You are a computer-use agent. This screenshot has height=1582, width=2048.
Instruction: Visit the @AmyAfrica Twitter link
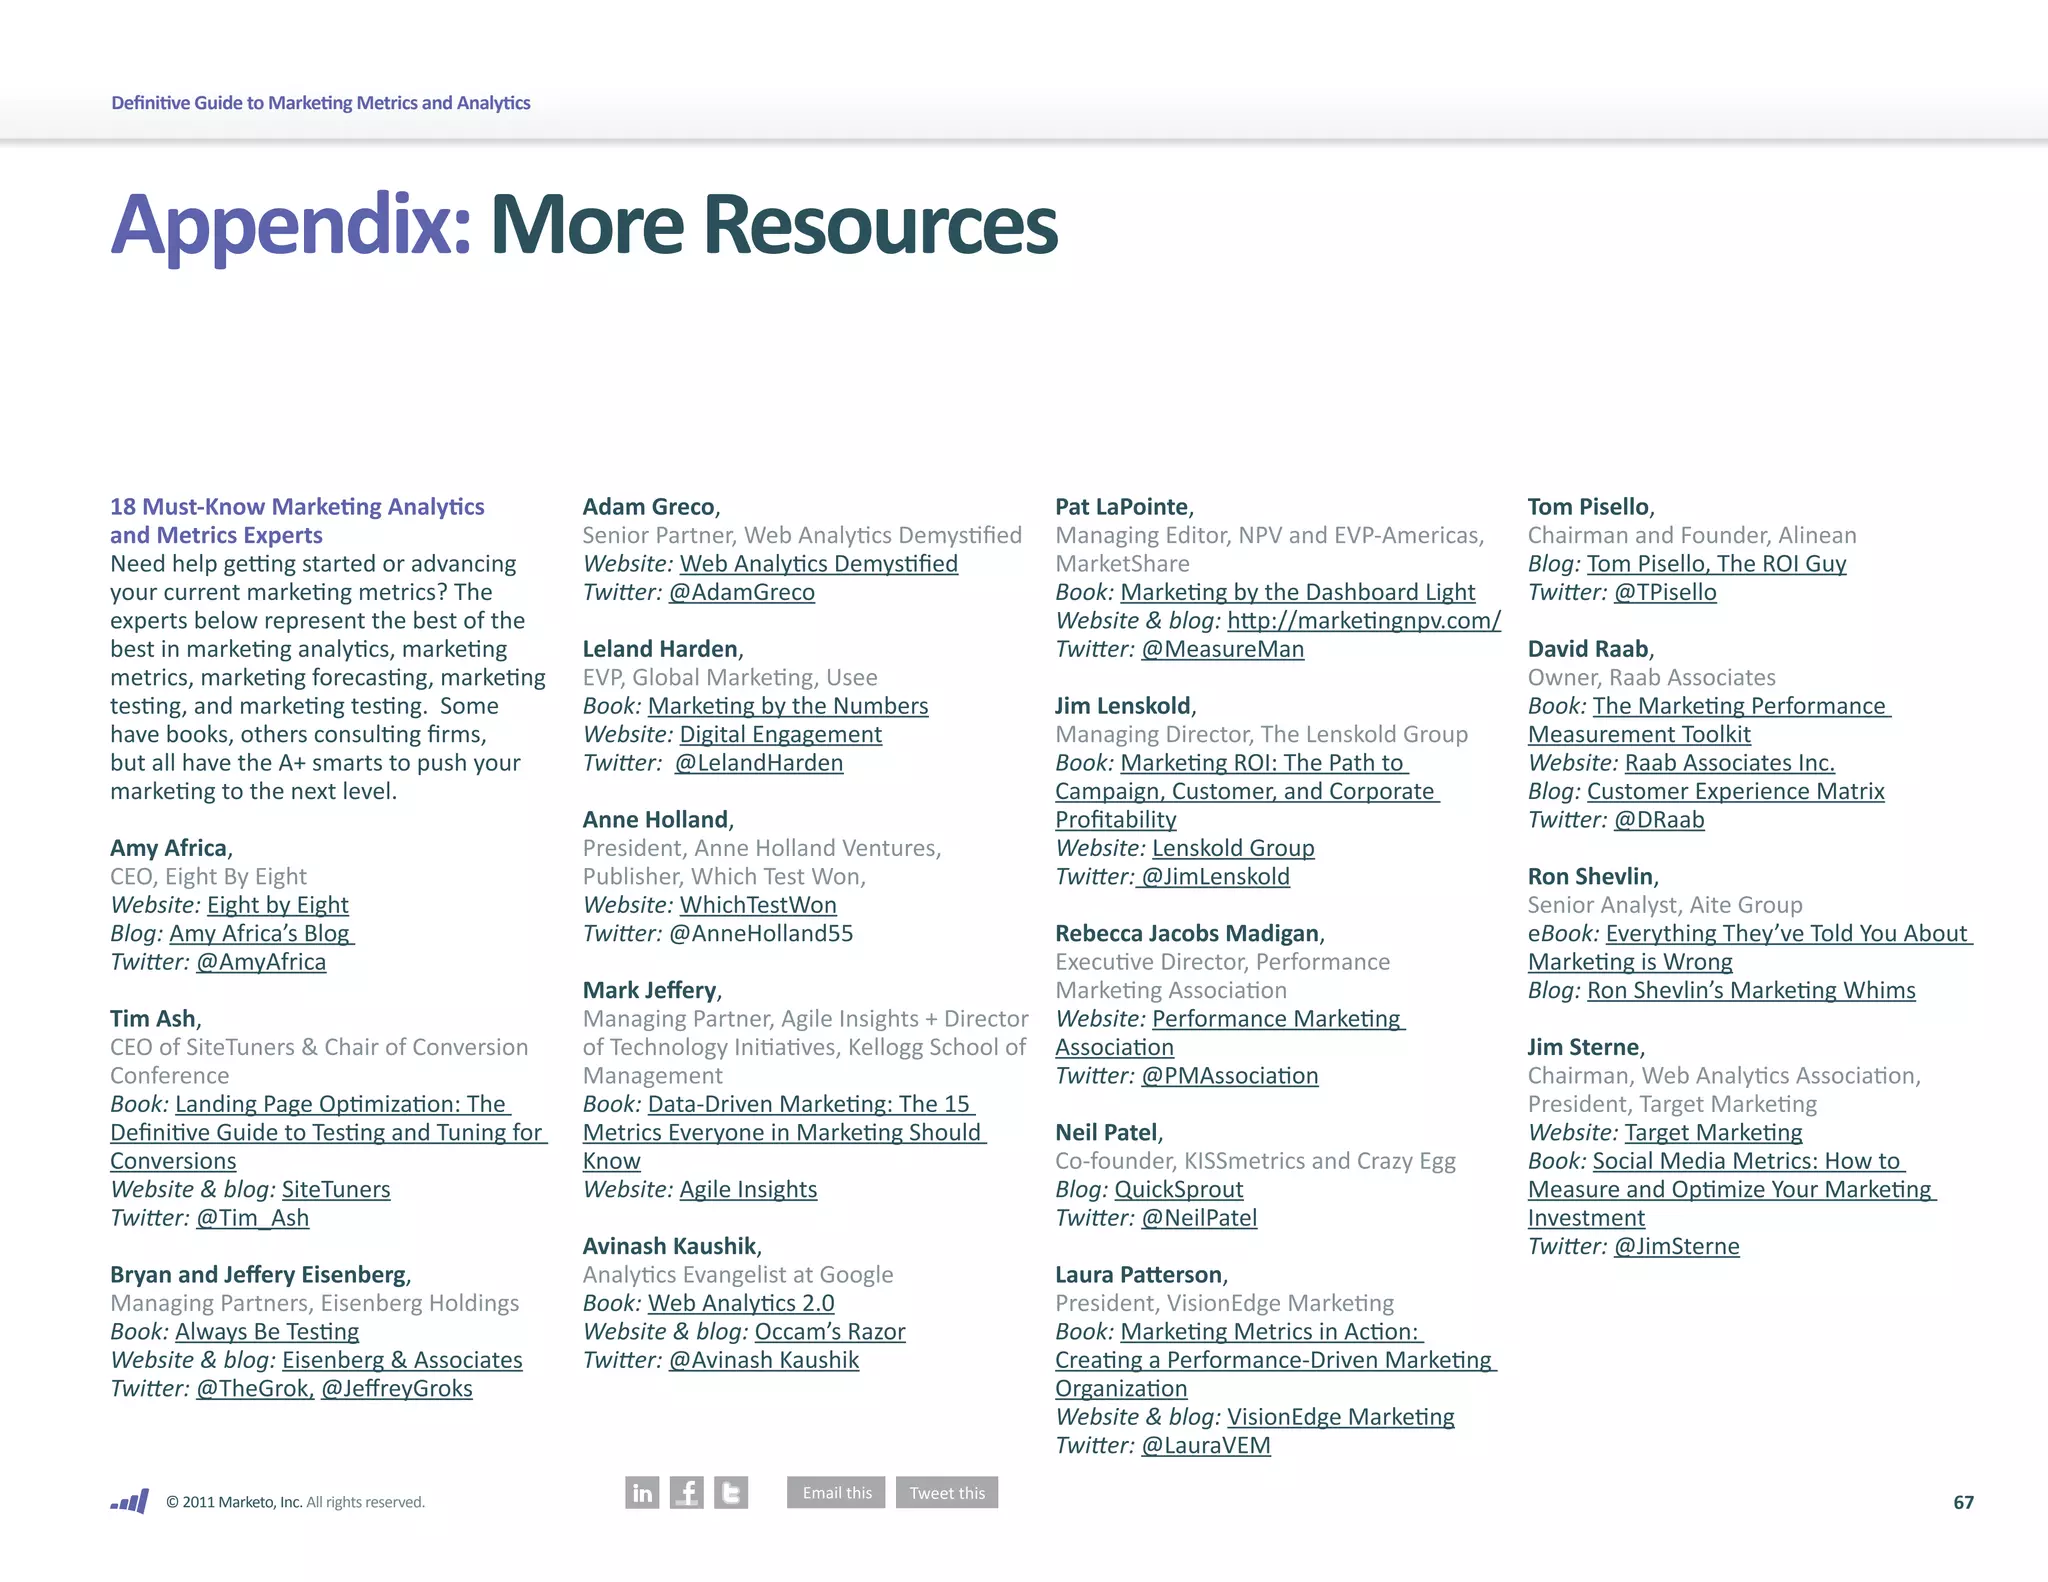click(x=261, y=962)
